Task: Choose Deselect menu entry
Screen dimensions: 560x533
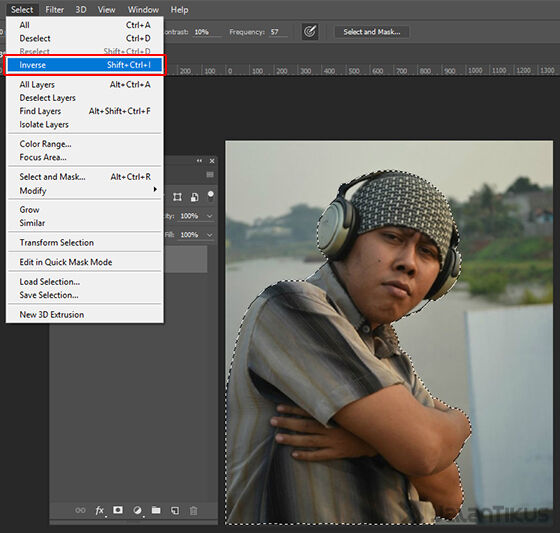Action: pyautogui.click(x=85, y=38)
